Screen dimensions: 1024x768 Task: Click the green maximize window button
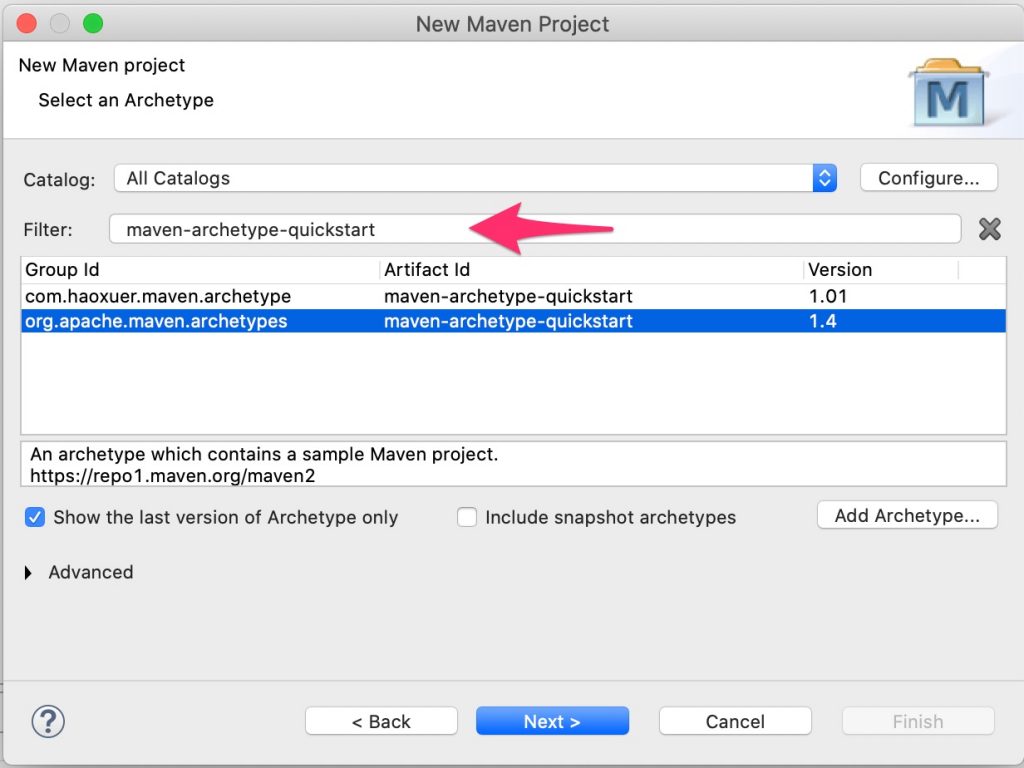(x=93, y=23)
